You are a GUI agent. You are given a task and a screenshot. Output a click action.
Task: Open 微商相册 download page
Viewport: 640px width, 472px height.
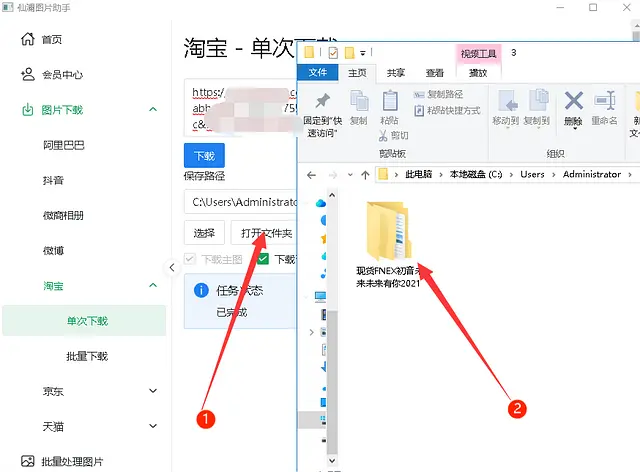click(x=63, y=216)
